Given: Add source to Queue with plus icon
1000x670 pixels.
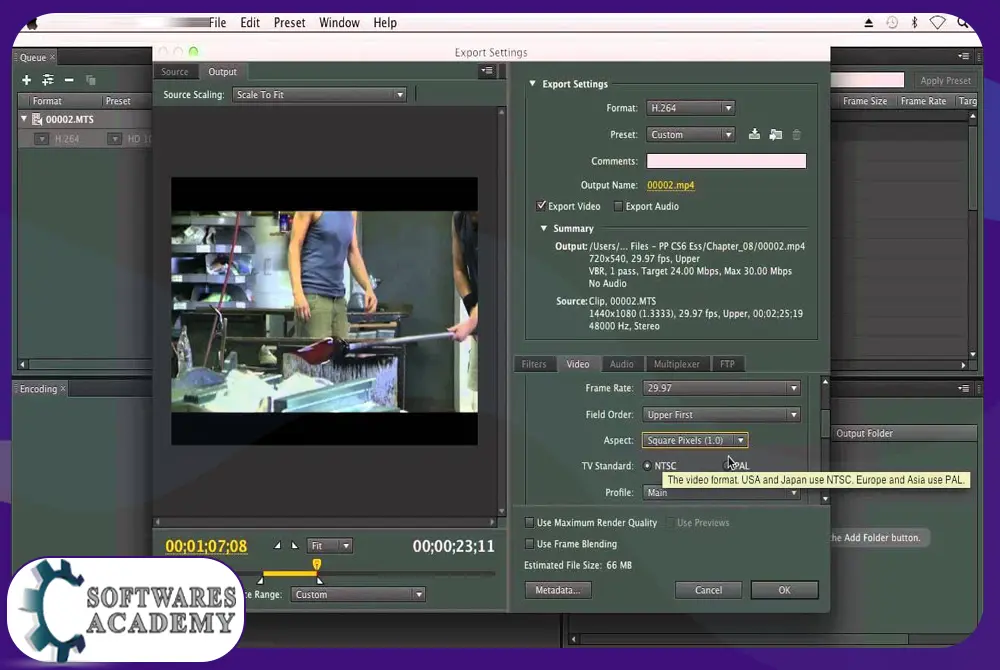Looking at the screenshot, I should pos(26,80).
